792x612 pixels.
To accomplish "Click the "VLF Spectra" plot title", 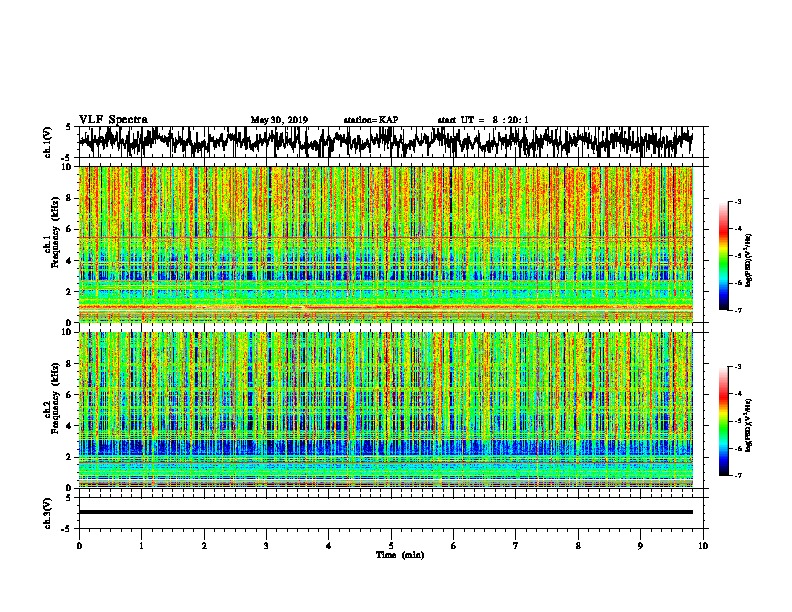I will click(x=113, y=120).
